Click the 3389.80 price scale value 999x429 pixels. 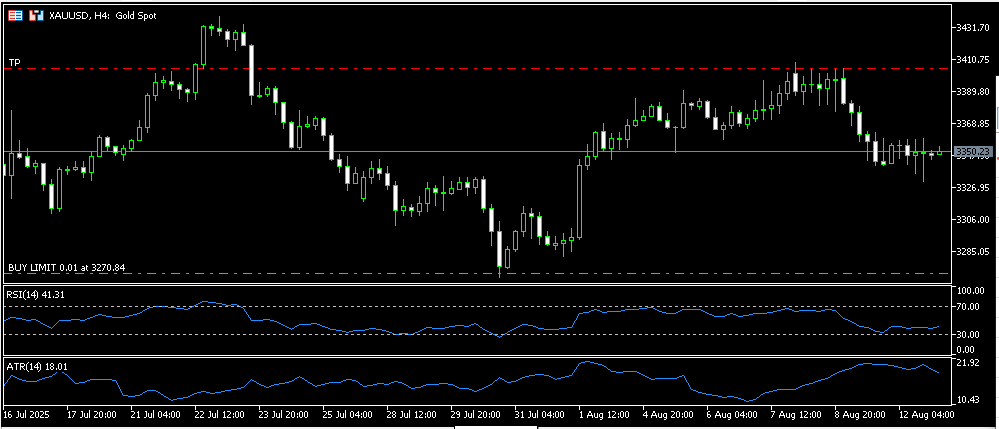tap(972, 92)
